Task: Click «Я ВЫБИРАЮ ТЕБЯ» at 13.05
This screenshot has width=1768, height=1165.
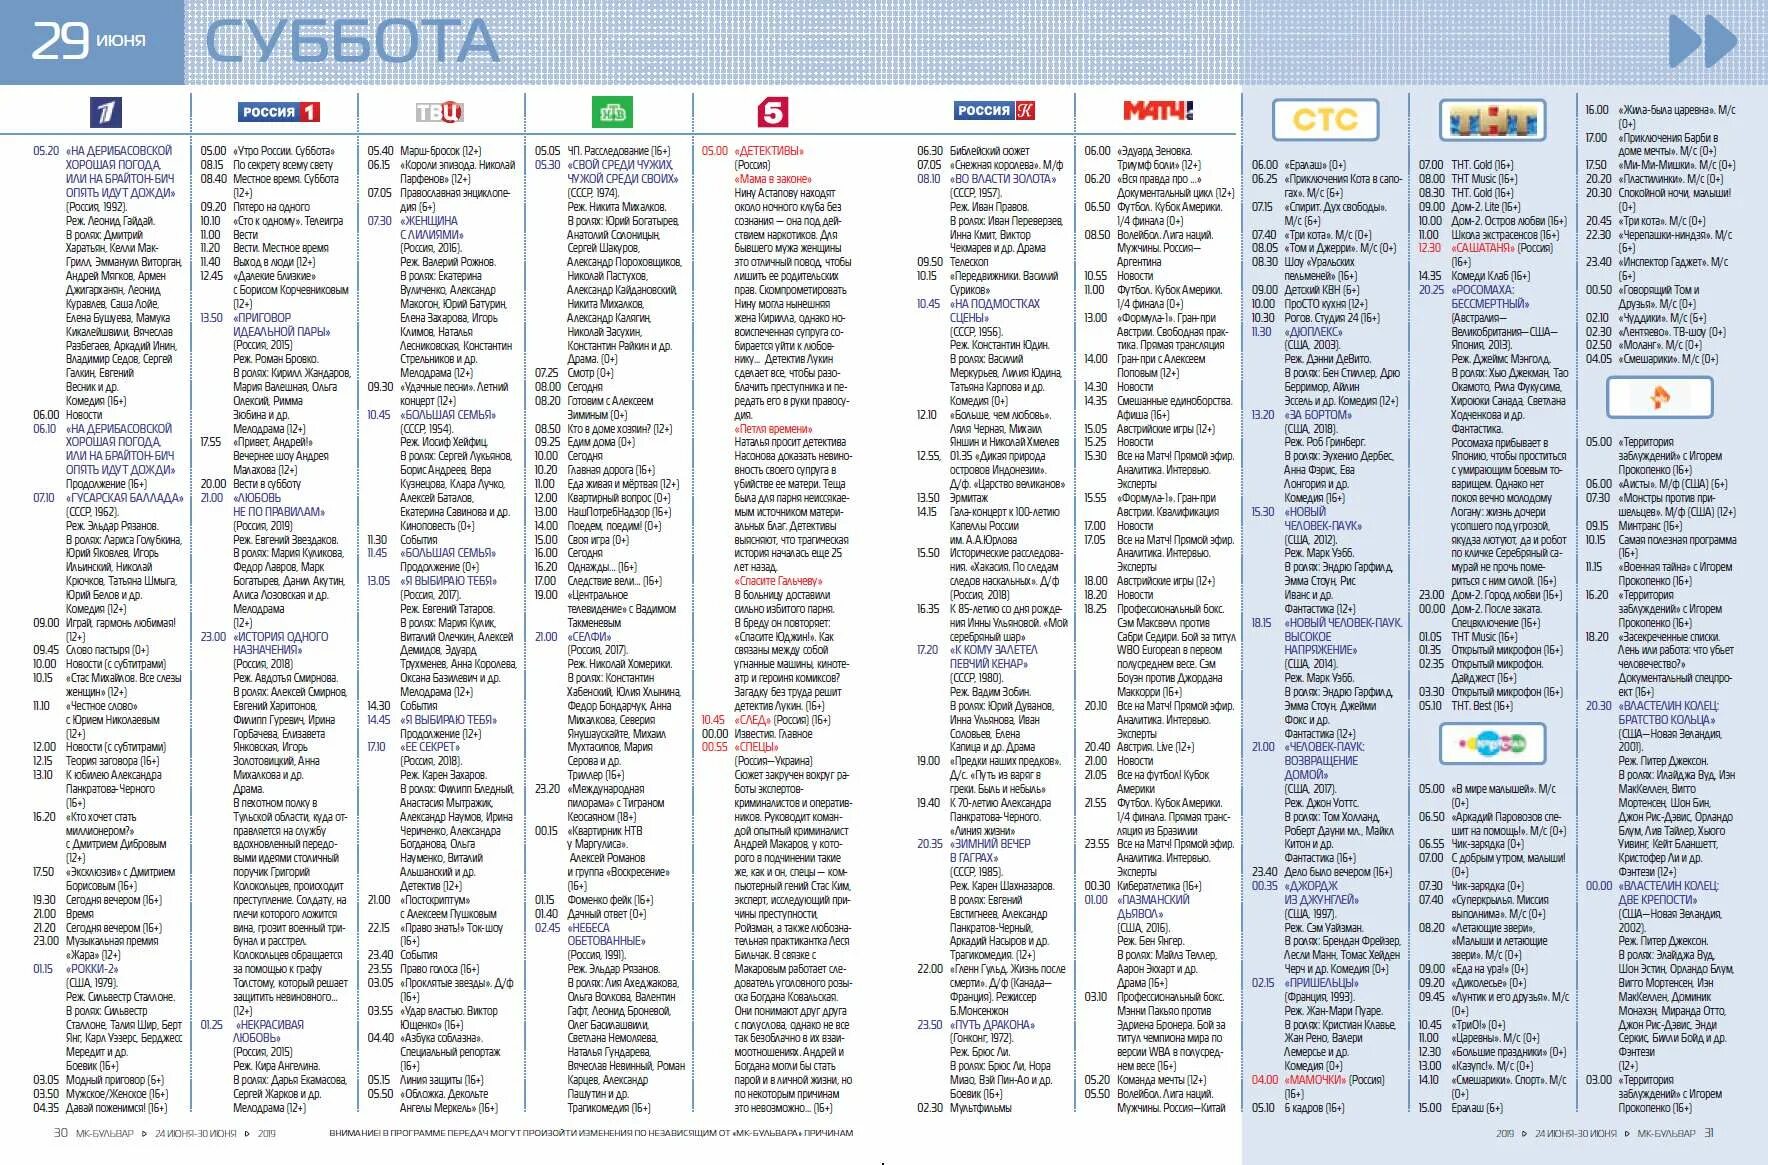Action: pyautogui.click(x=449, y=581)
